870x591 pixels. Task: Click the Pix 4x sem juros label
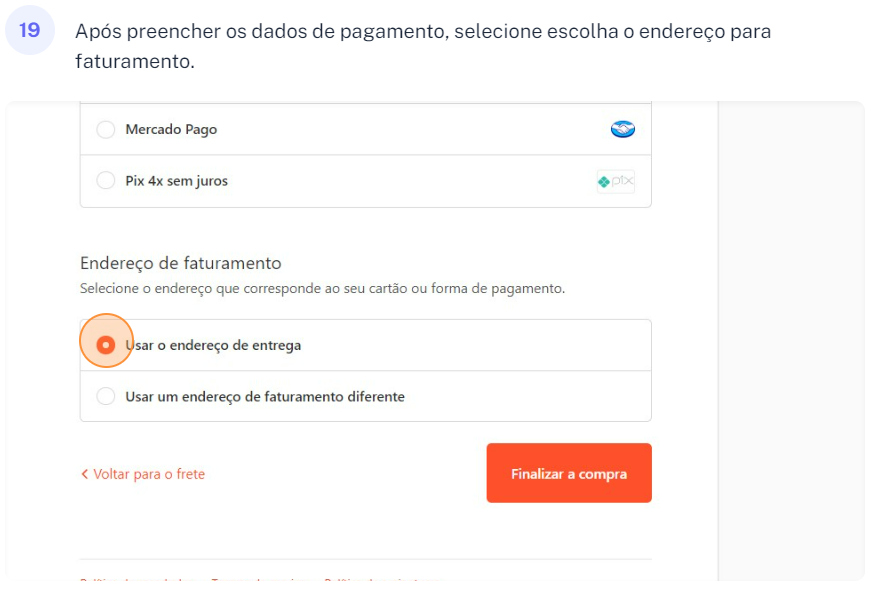pos(177,181)
